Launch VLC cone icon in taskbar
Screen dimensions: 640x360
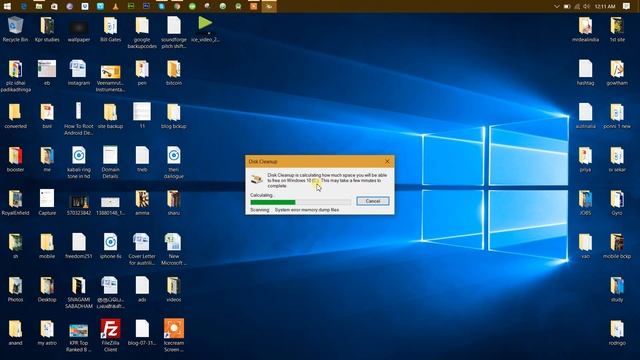[116, 6]
